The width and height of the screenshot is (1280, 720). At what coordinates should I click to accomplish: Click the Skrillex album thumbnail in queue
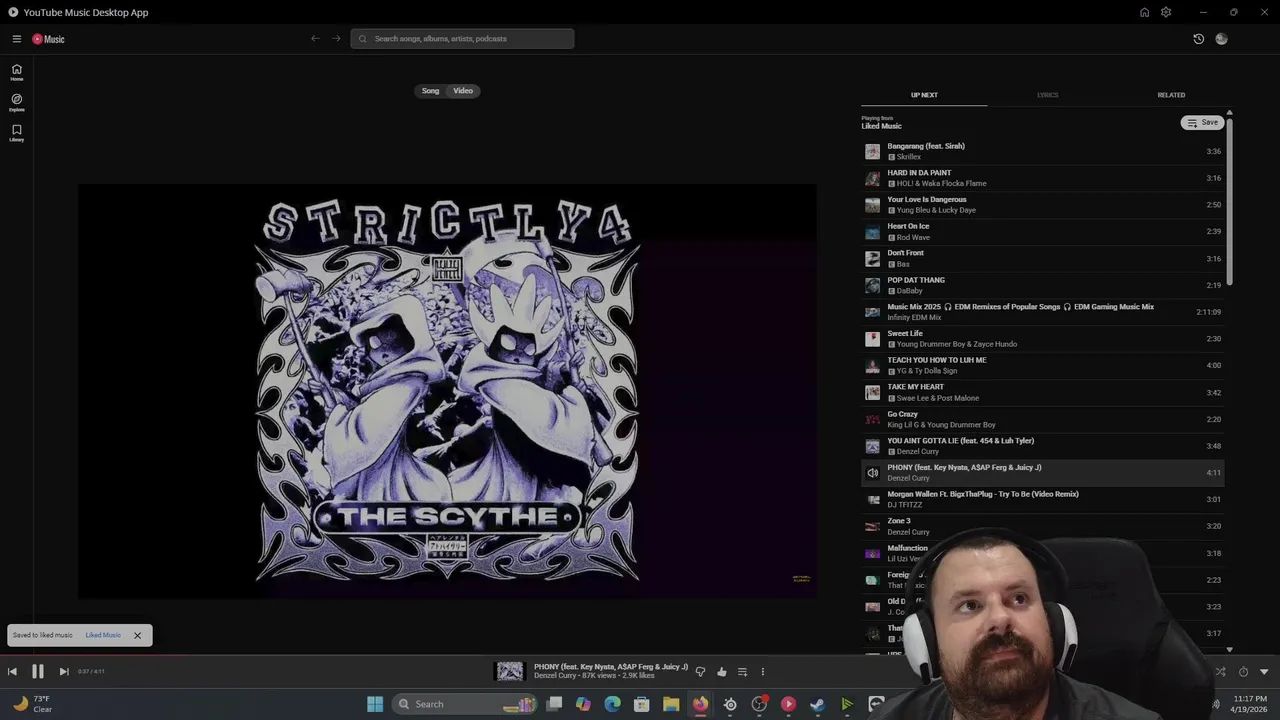click(x=873, y=151)
